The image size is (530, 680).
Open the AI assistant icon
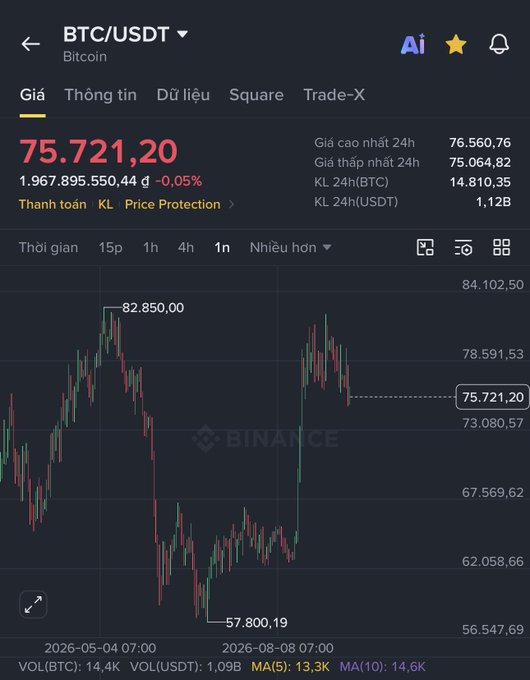point(413,44)
